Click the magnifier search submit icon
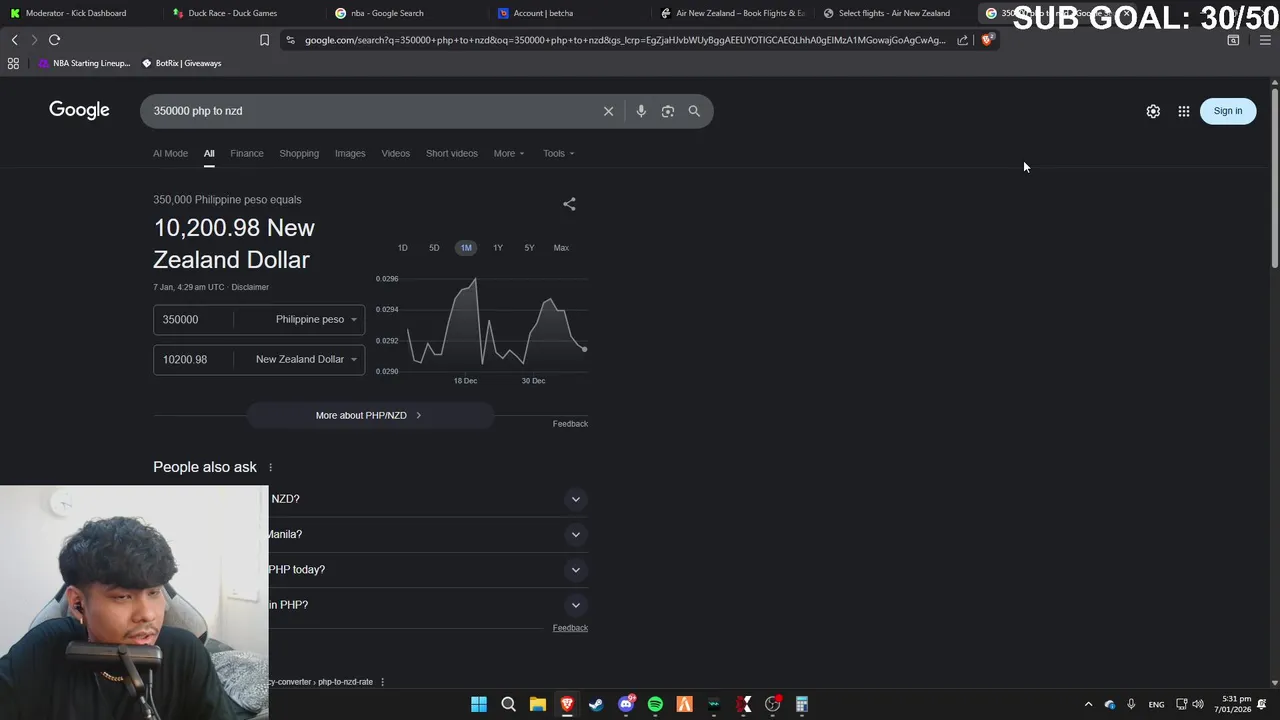The width and height of the screenshot is (1280, 720). pyautogui.click(x=694, y=111)
